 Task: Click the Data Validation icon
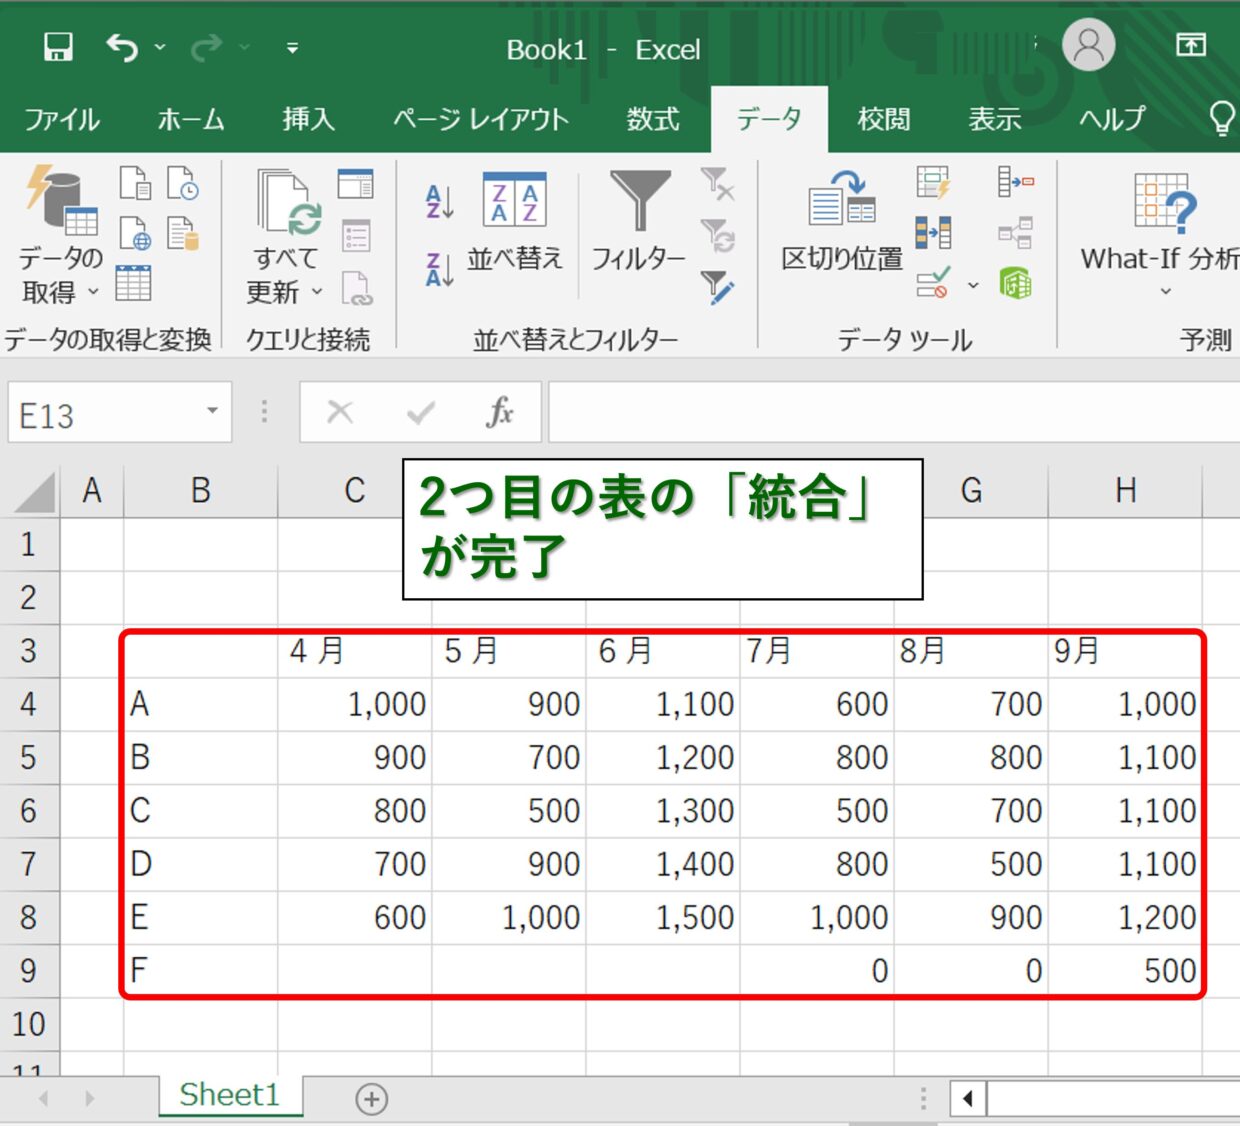(933, 283)
